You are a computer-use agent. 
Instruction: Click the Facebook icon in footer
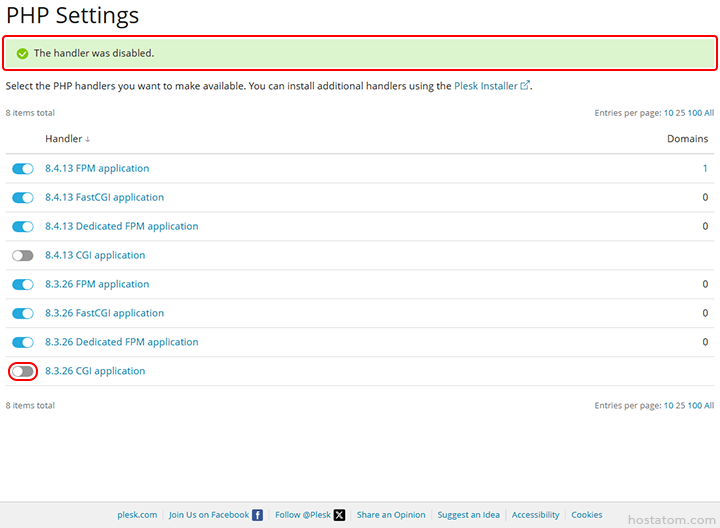[258, 515]
